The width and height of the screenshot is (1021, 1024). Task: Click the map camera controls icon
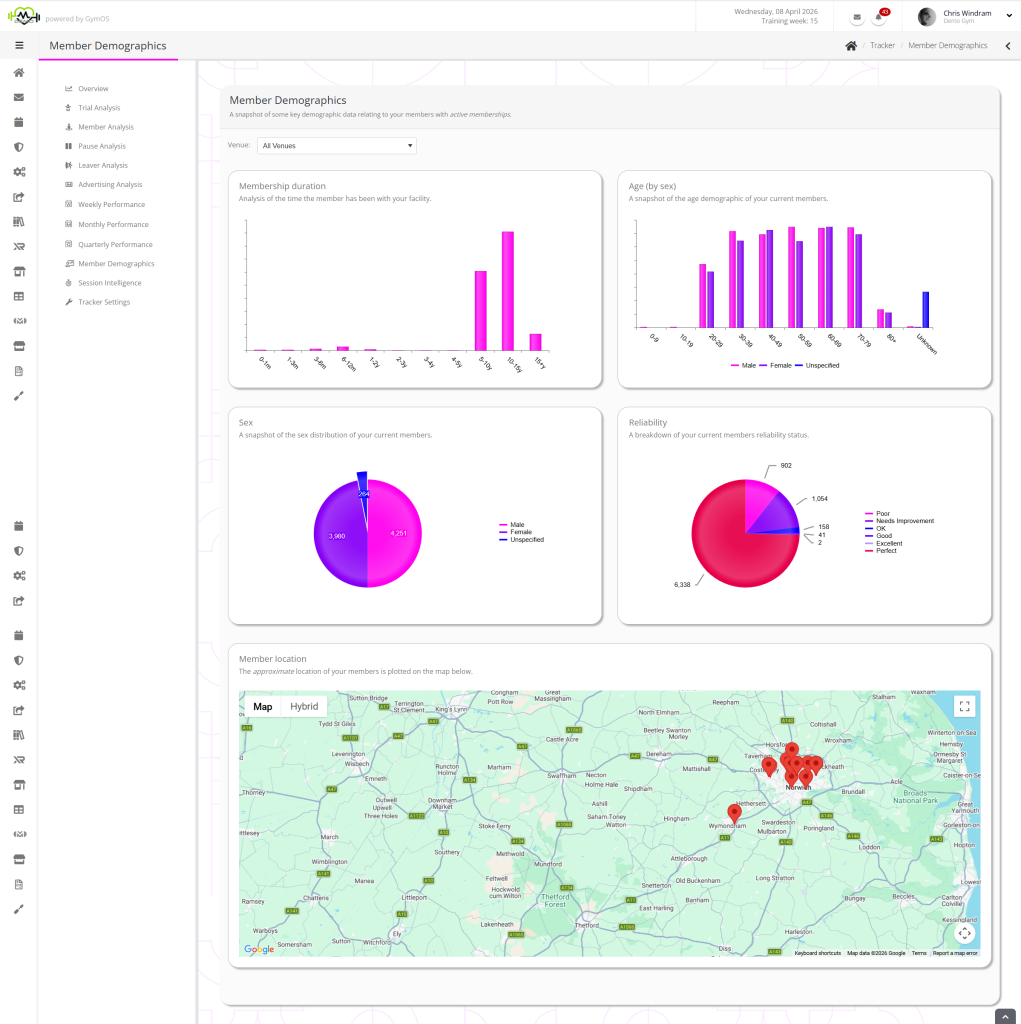(x=964, y=933)
